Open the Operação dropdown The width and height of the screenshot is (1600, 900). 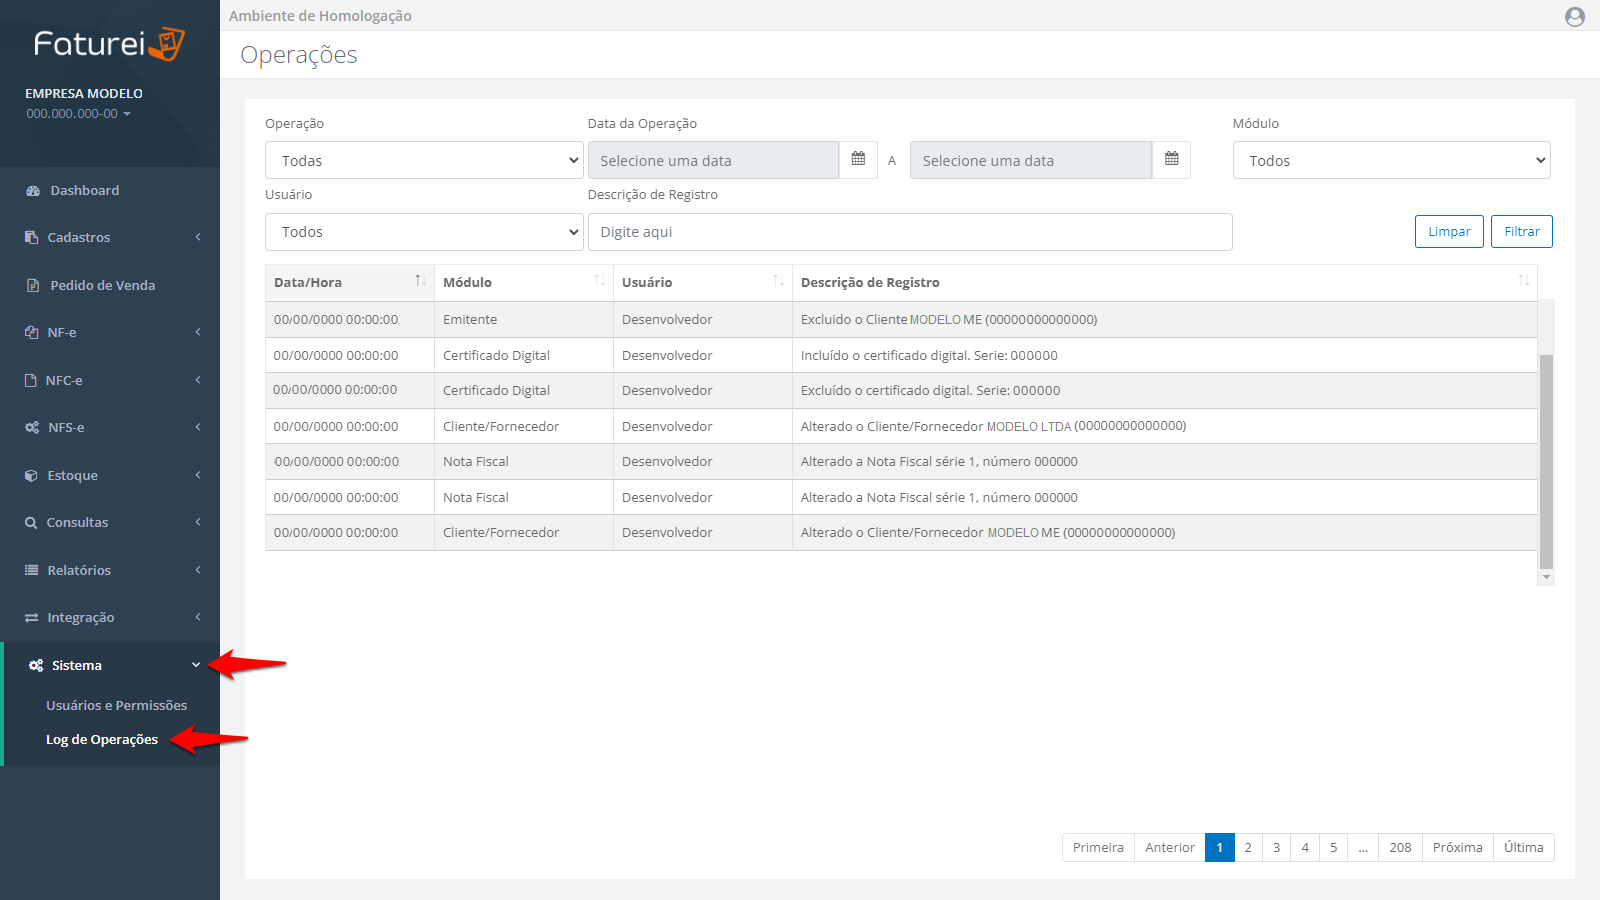point(424,160)
